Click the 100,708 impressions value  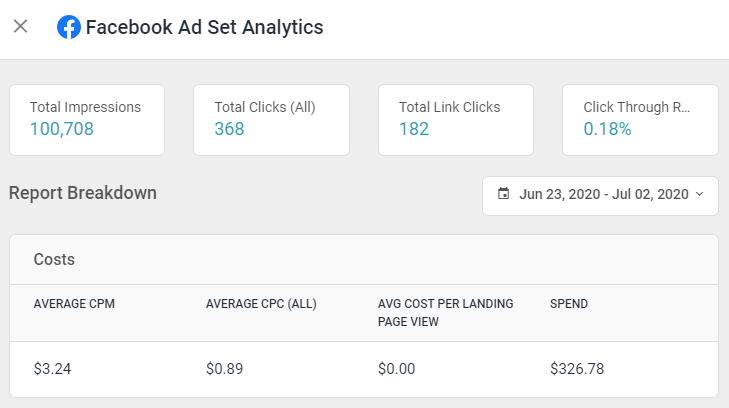63,129
